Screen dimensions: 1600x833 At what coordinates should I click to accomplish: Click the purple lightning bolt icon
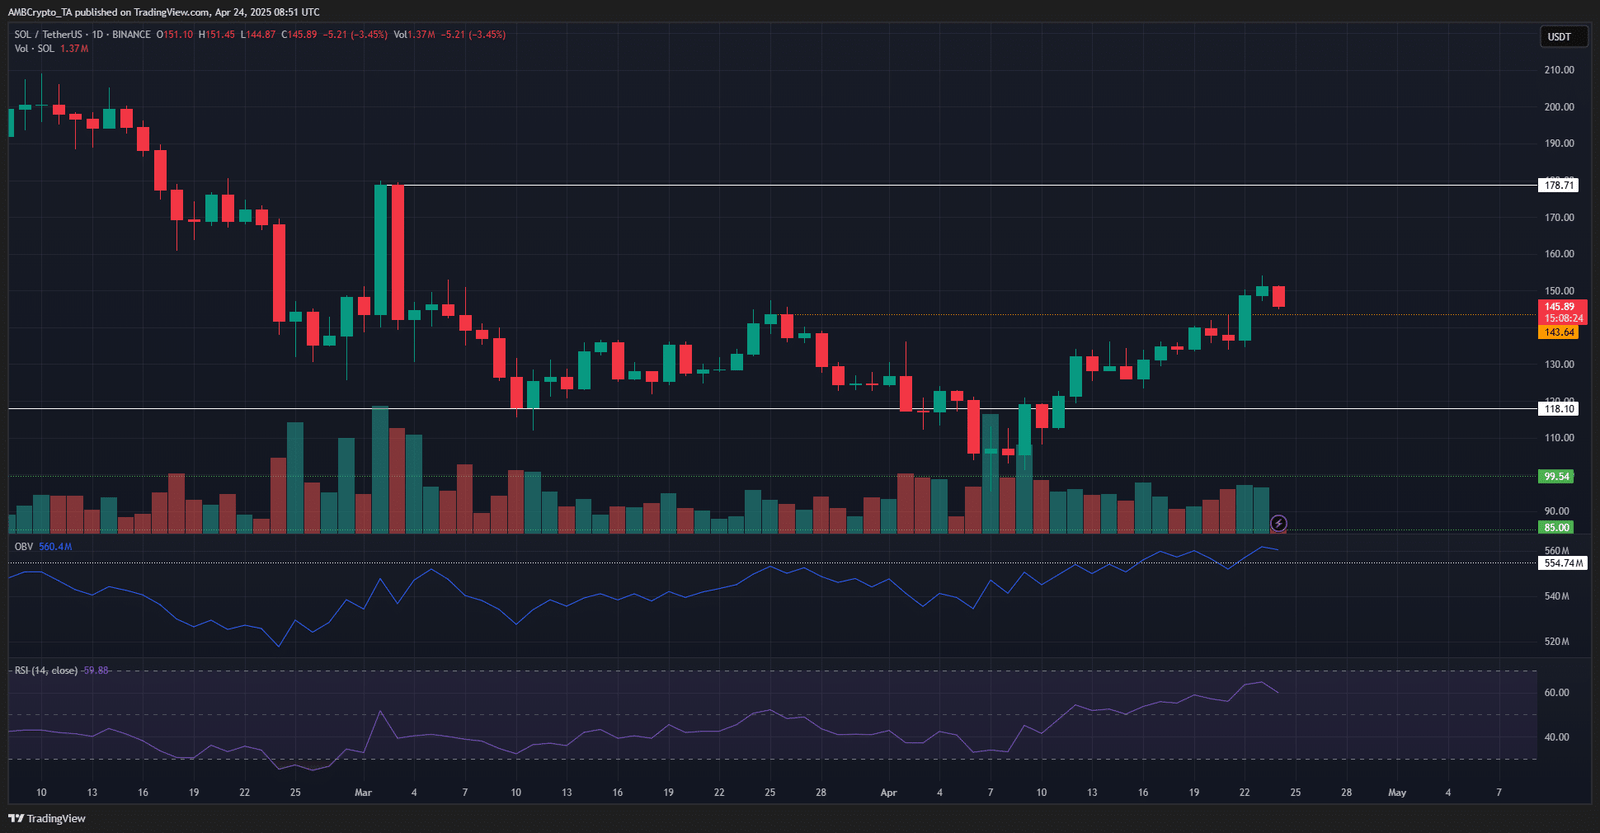pyautogui.click(x=1278, y=523)
